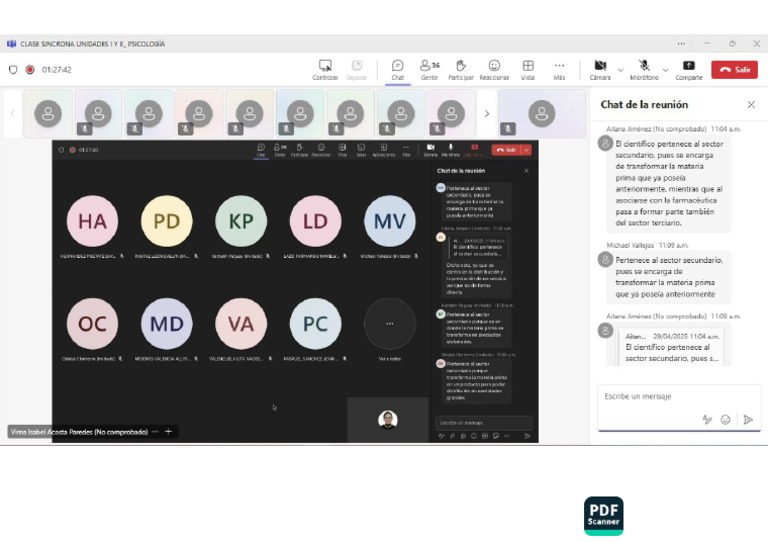Open the Más options menu
The height and width of the screenshot is (543, 768).
[x=559, y=70]
